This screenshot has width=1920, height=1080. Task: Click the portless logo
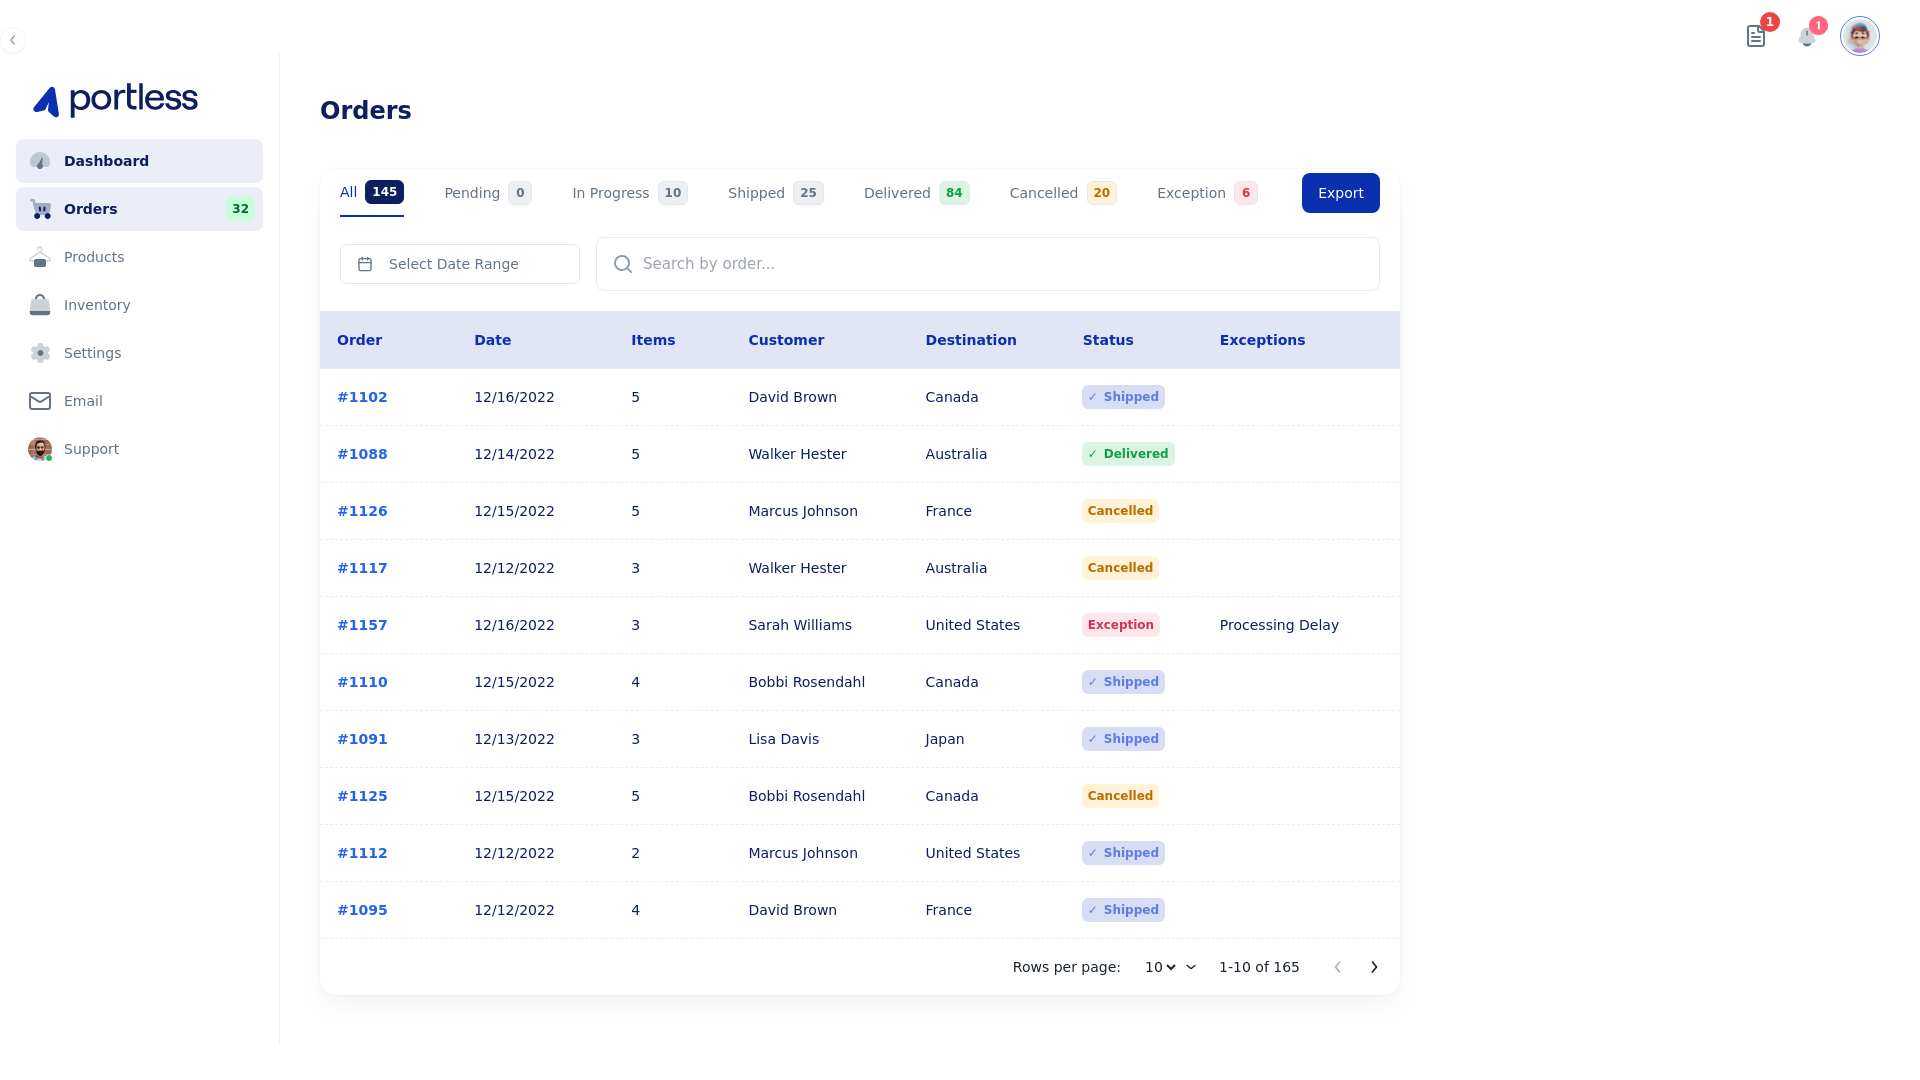tap(116, 100)
